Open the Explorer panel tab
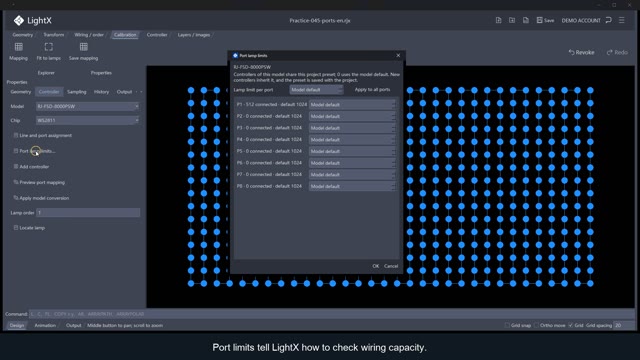Screen dimensions: 640x360 46,73
